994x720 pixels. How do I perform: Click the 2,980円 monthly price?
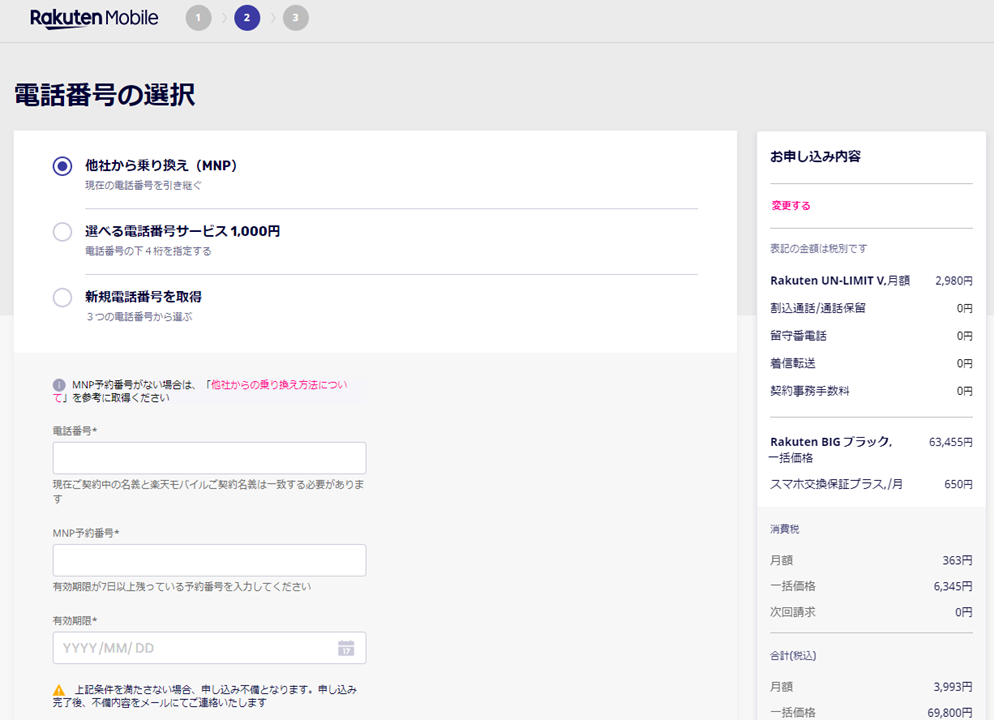point(953,280)
